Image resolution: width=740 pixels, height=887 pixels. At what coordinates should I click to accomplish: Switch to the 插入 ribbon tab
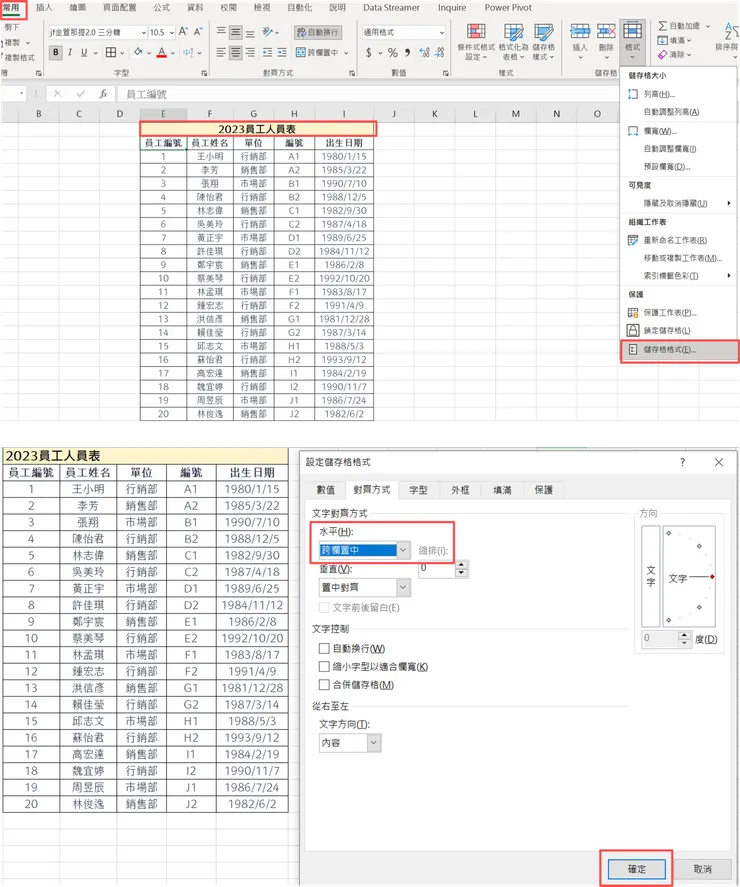(44, 7)
